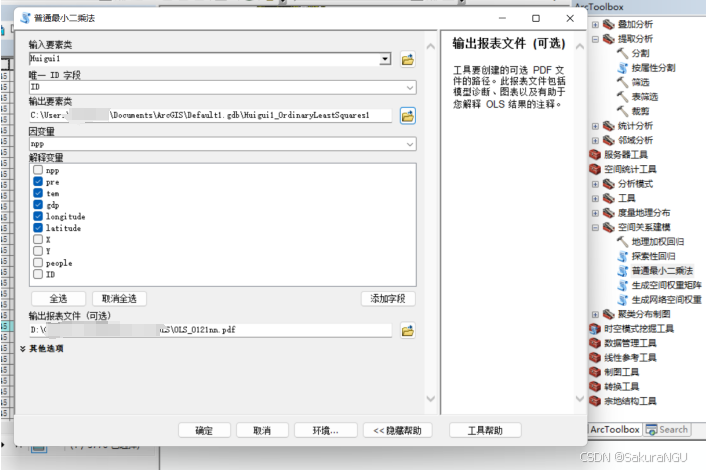
Task: Collapse the 空间关系建模 tree node
Action: (x=595, y=227)
